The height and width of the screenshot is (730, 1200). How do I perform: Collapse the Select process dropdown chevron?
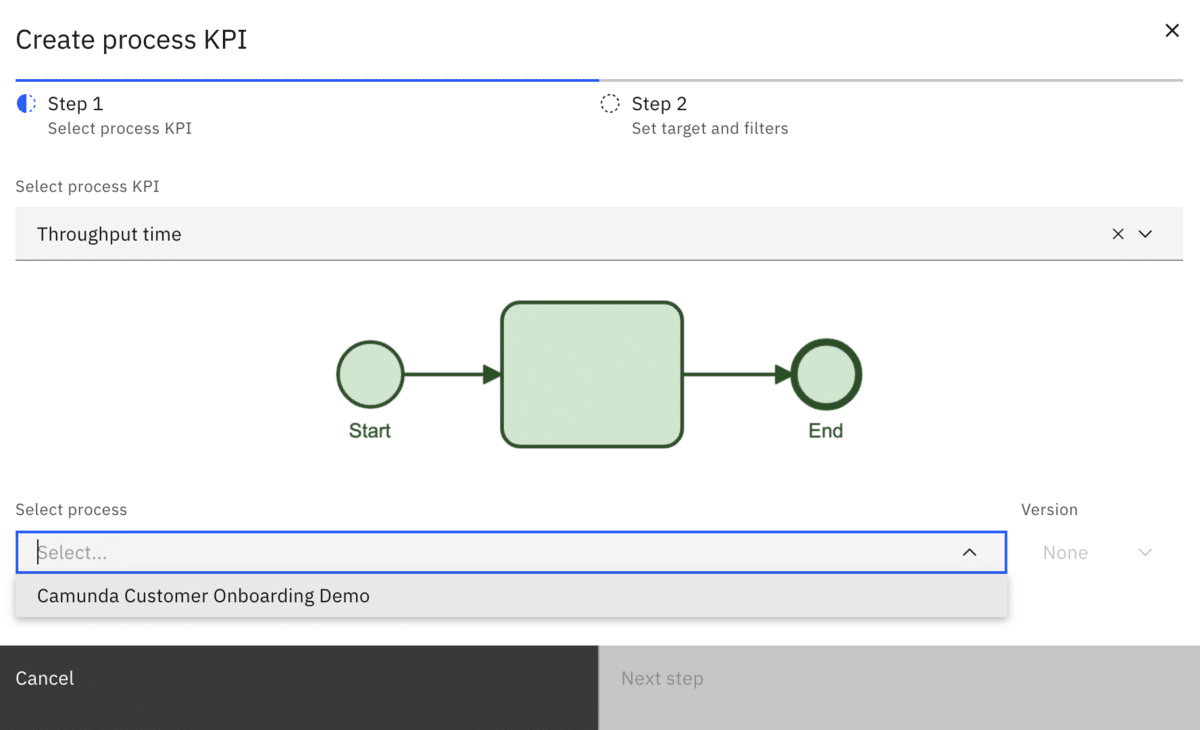(x=969, y=552)
